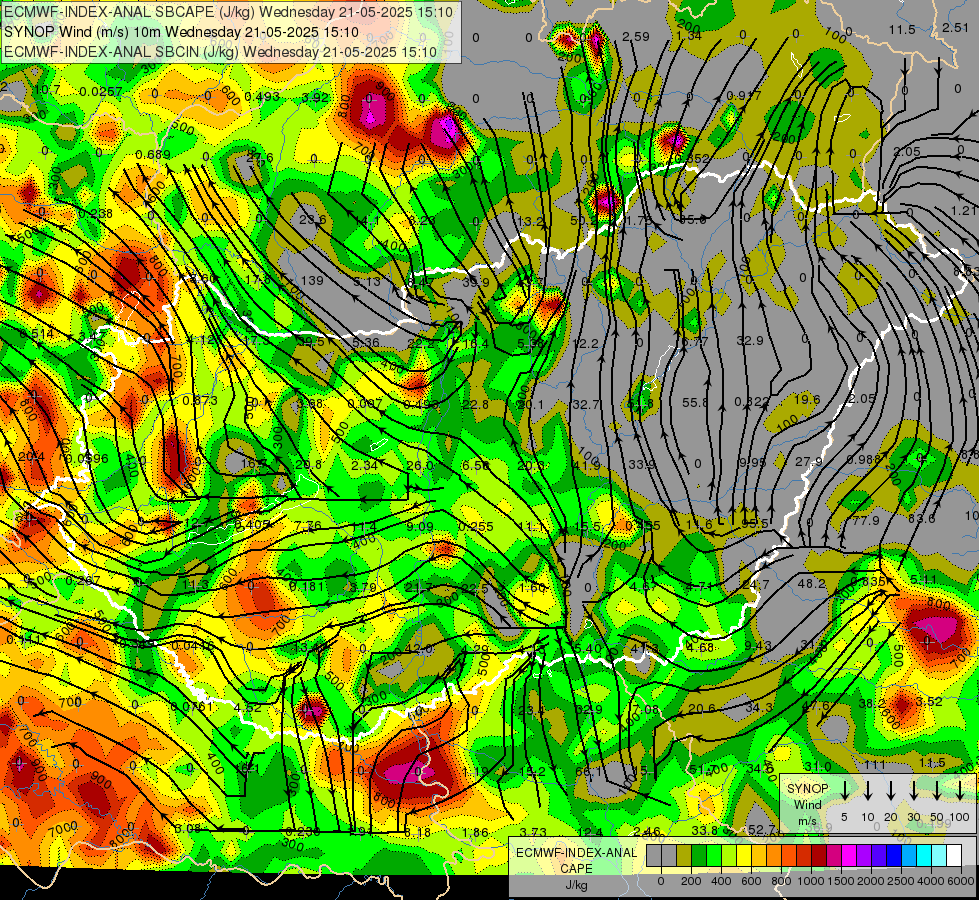
Task: Click the SYNOP wind arrow above 20
Action: point(890,790)
